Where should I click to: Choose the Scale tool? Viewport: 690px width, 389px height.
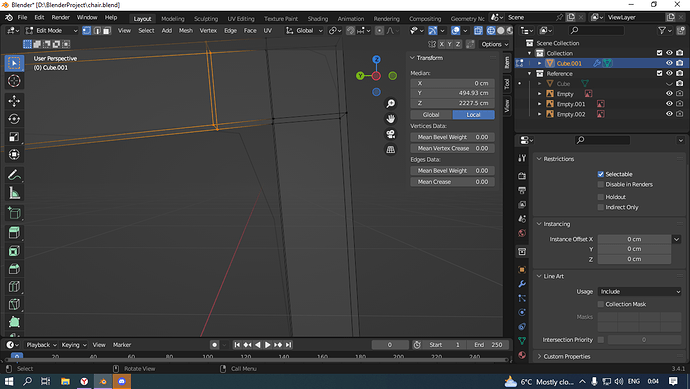14,137
